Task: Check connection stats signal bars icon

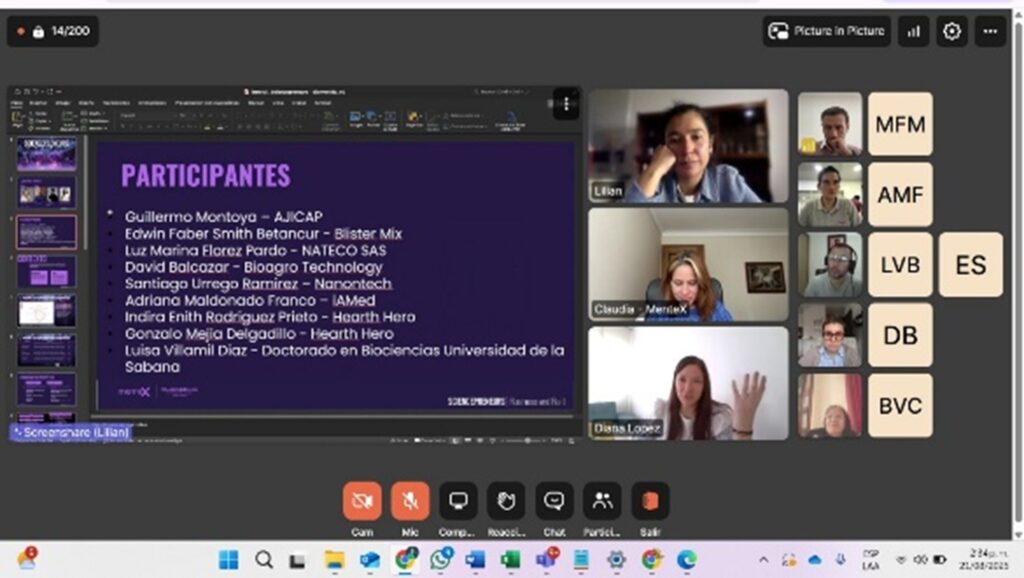Action: [913, 31]
